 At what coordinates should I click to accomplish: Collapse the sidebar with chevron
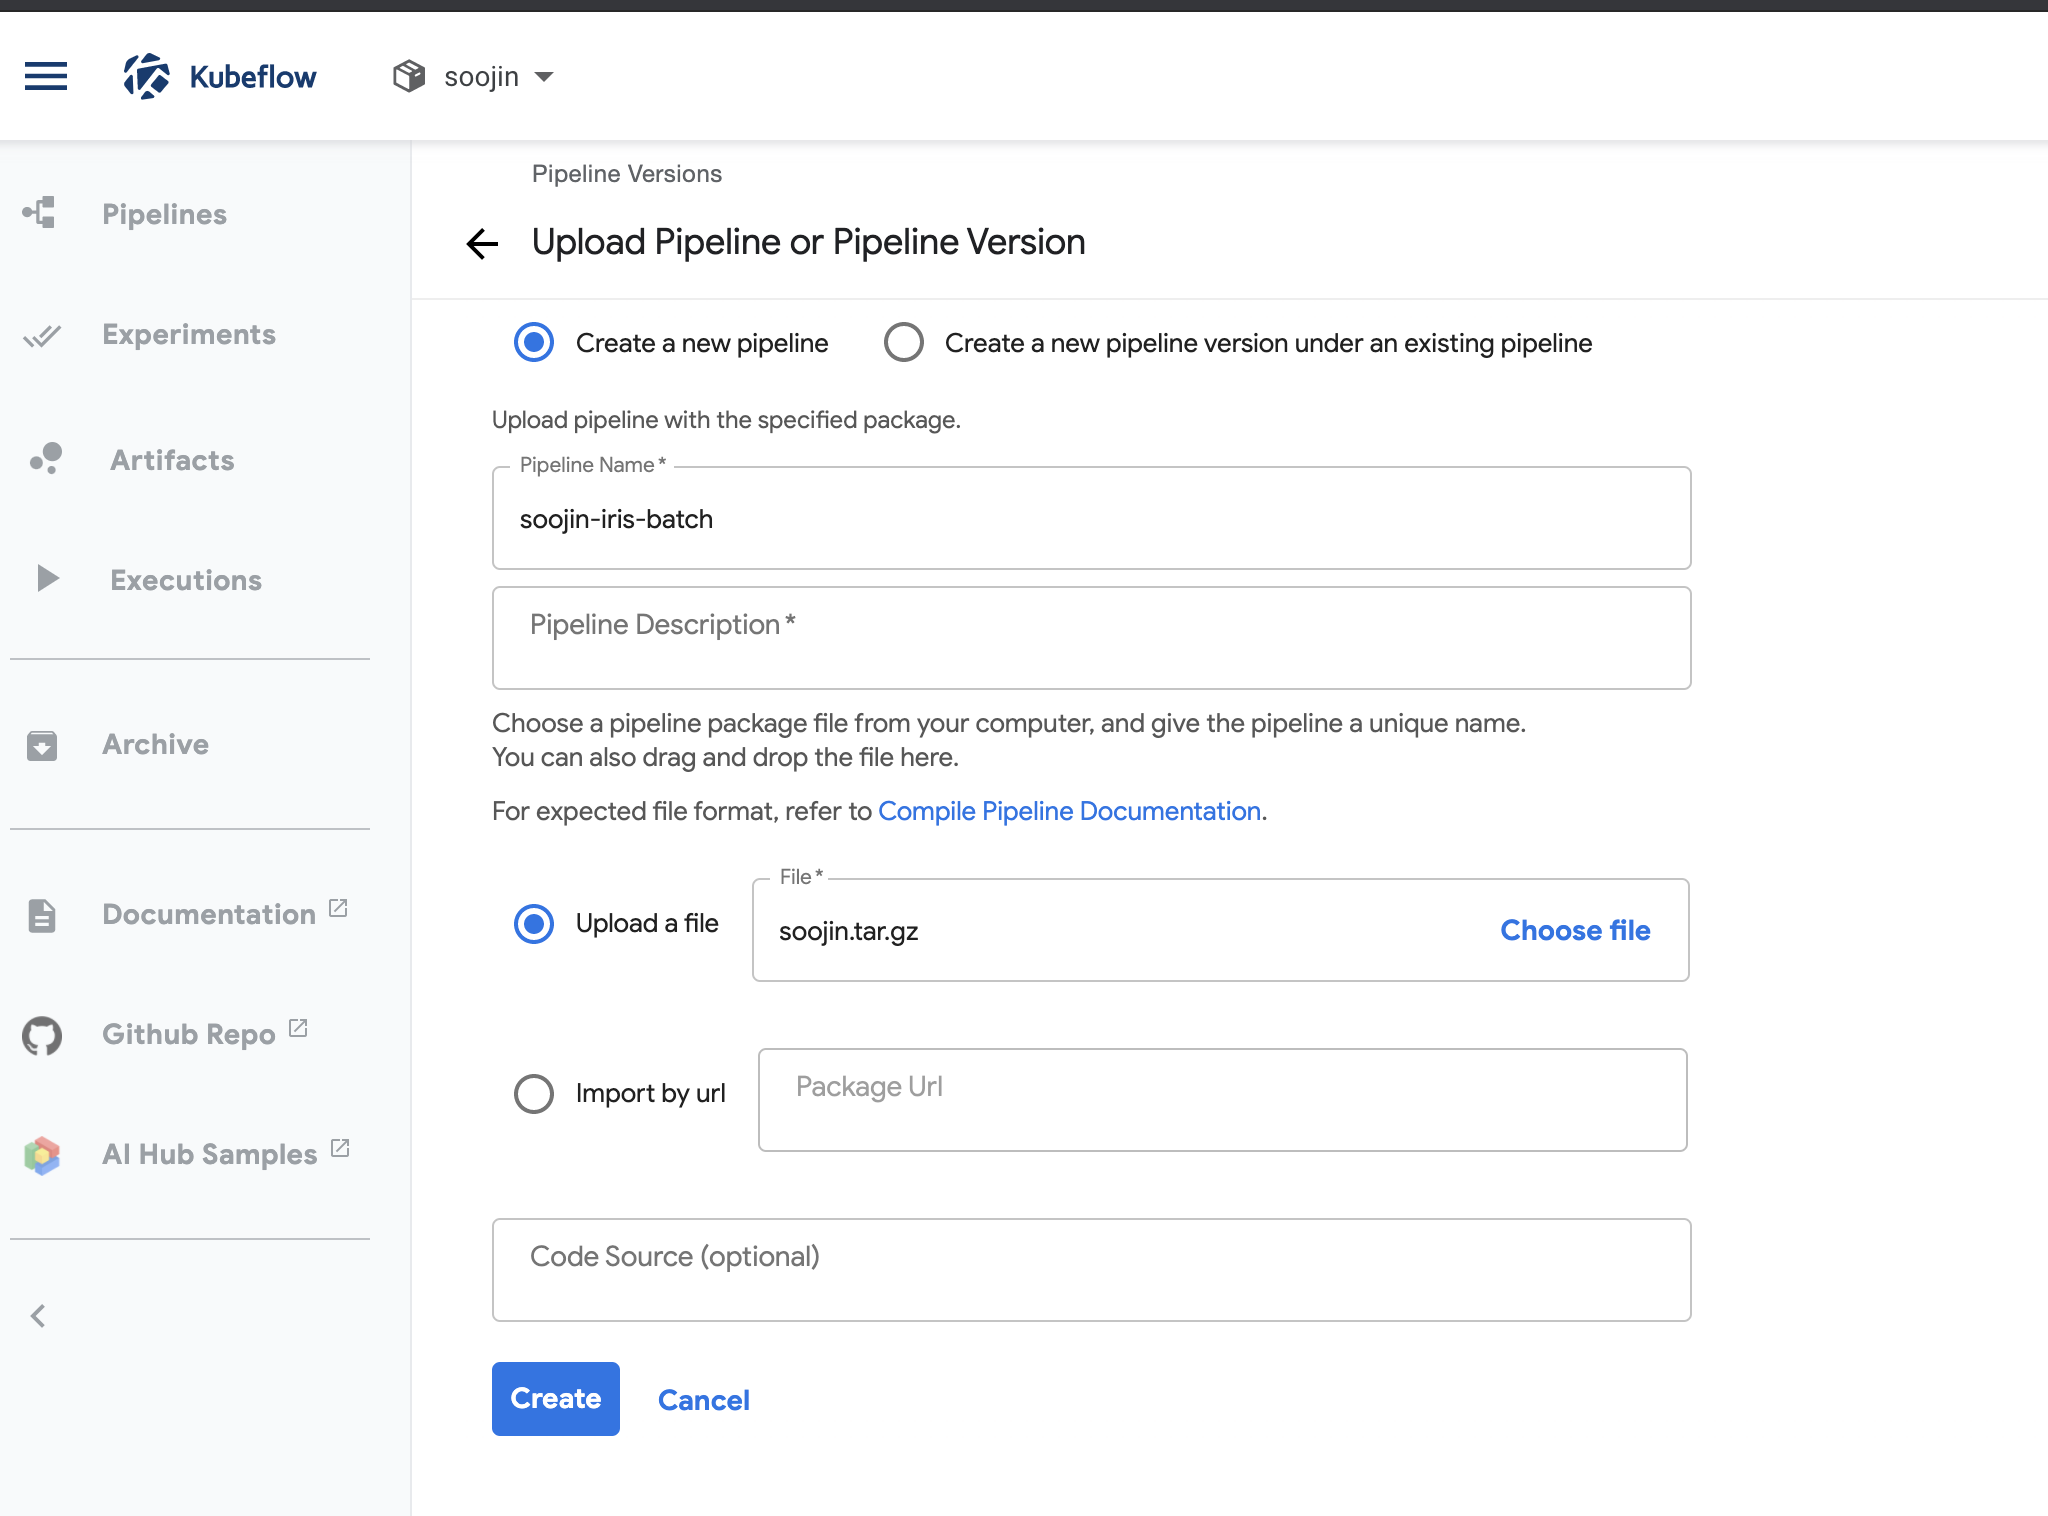coord(39,1316)
